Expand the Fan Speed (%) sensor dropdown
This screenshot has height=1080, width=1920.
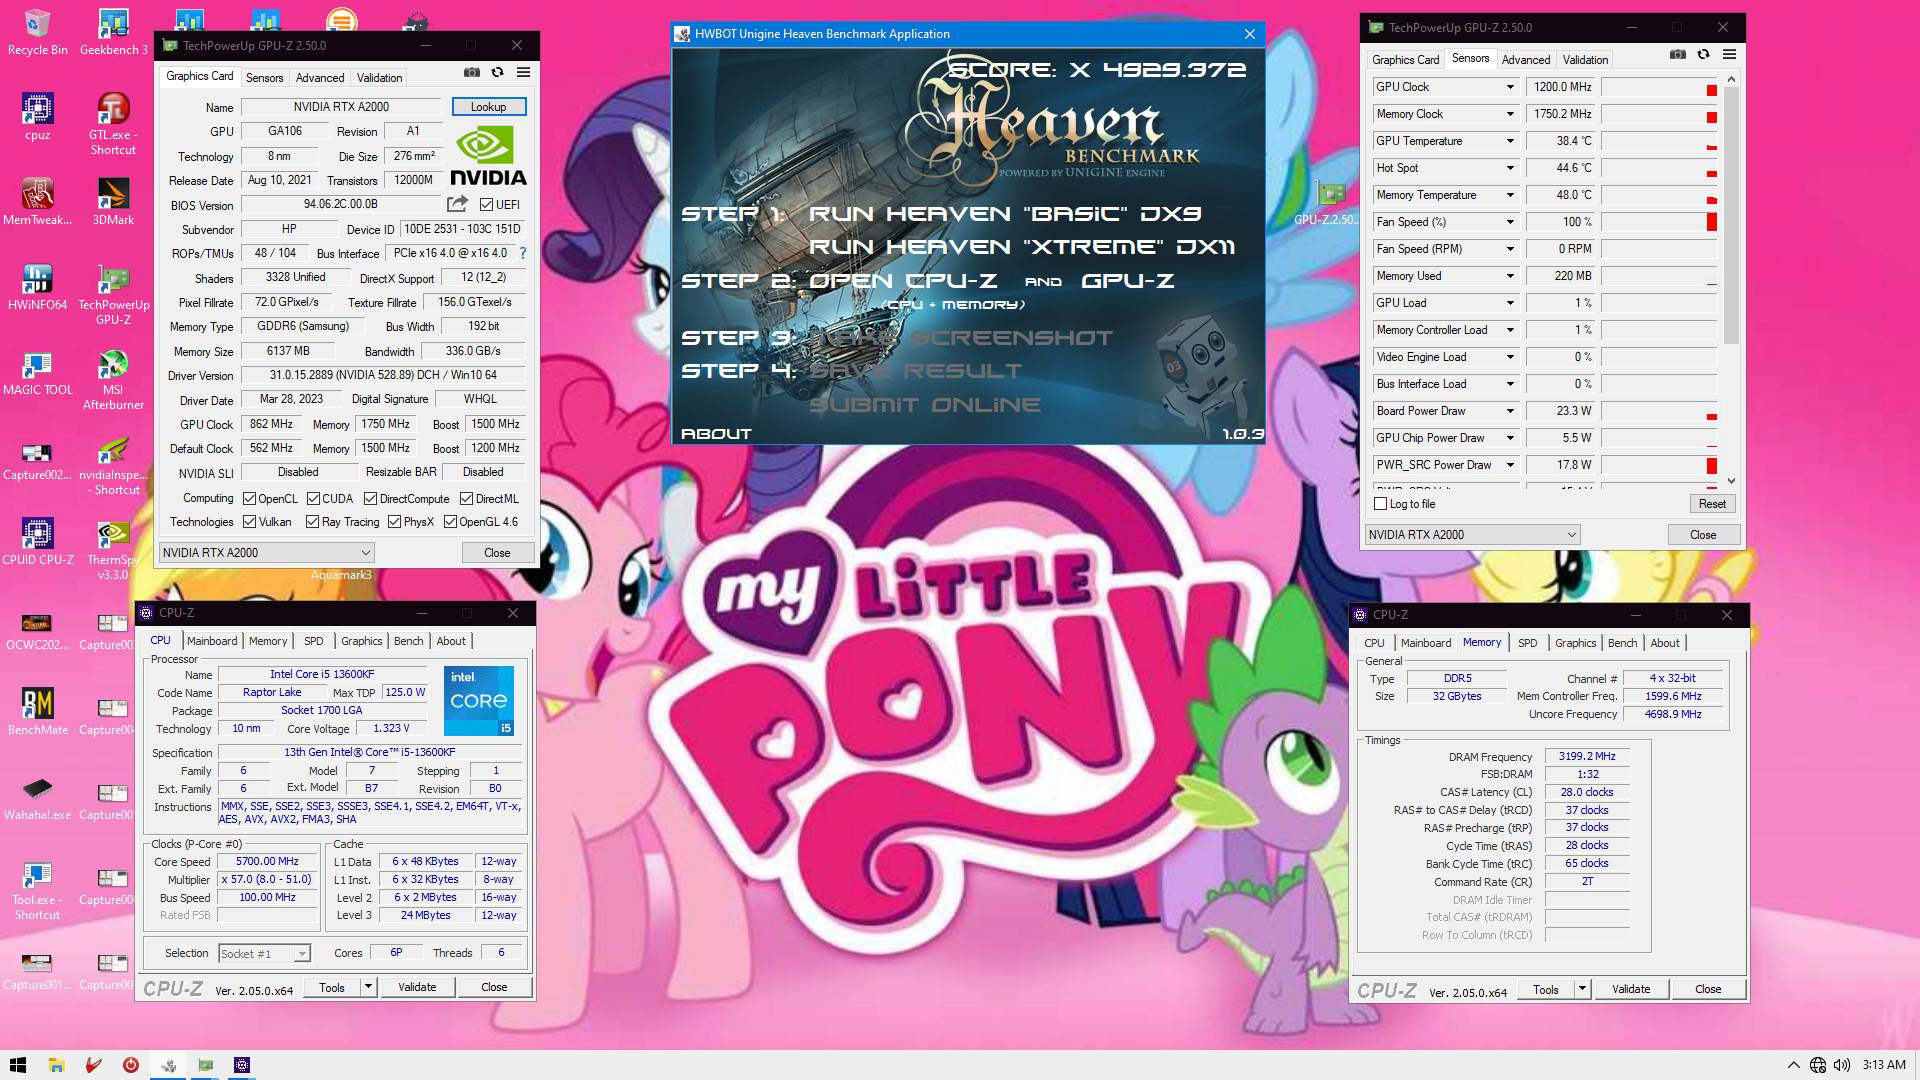1510,222
